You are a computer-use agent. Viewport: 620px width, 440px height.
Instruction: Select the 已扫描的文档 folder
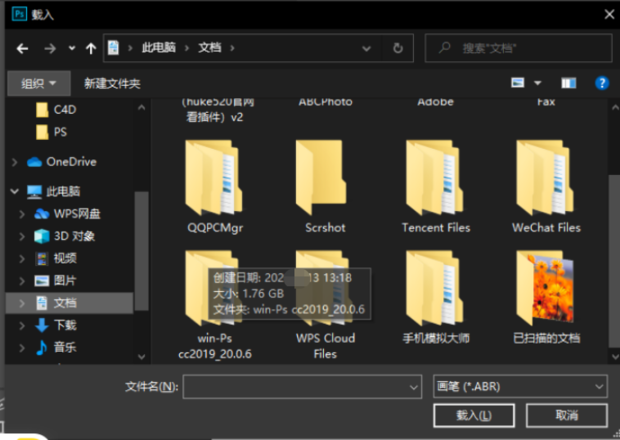point(546,297)
